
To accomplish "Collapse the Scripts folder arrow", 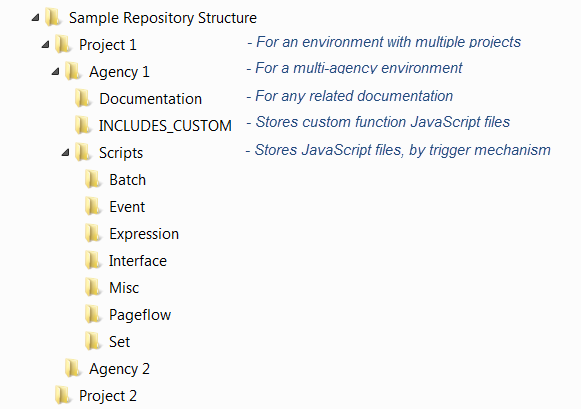I will (66, 152).
